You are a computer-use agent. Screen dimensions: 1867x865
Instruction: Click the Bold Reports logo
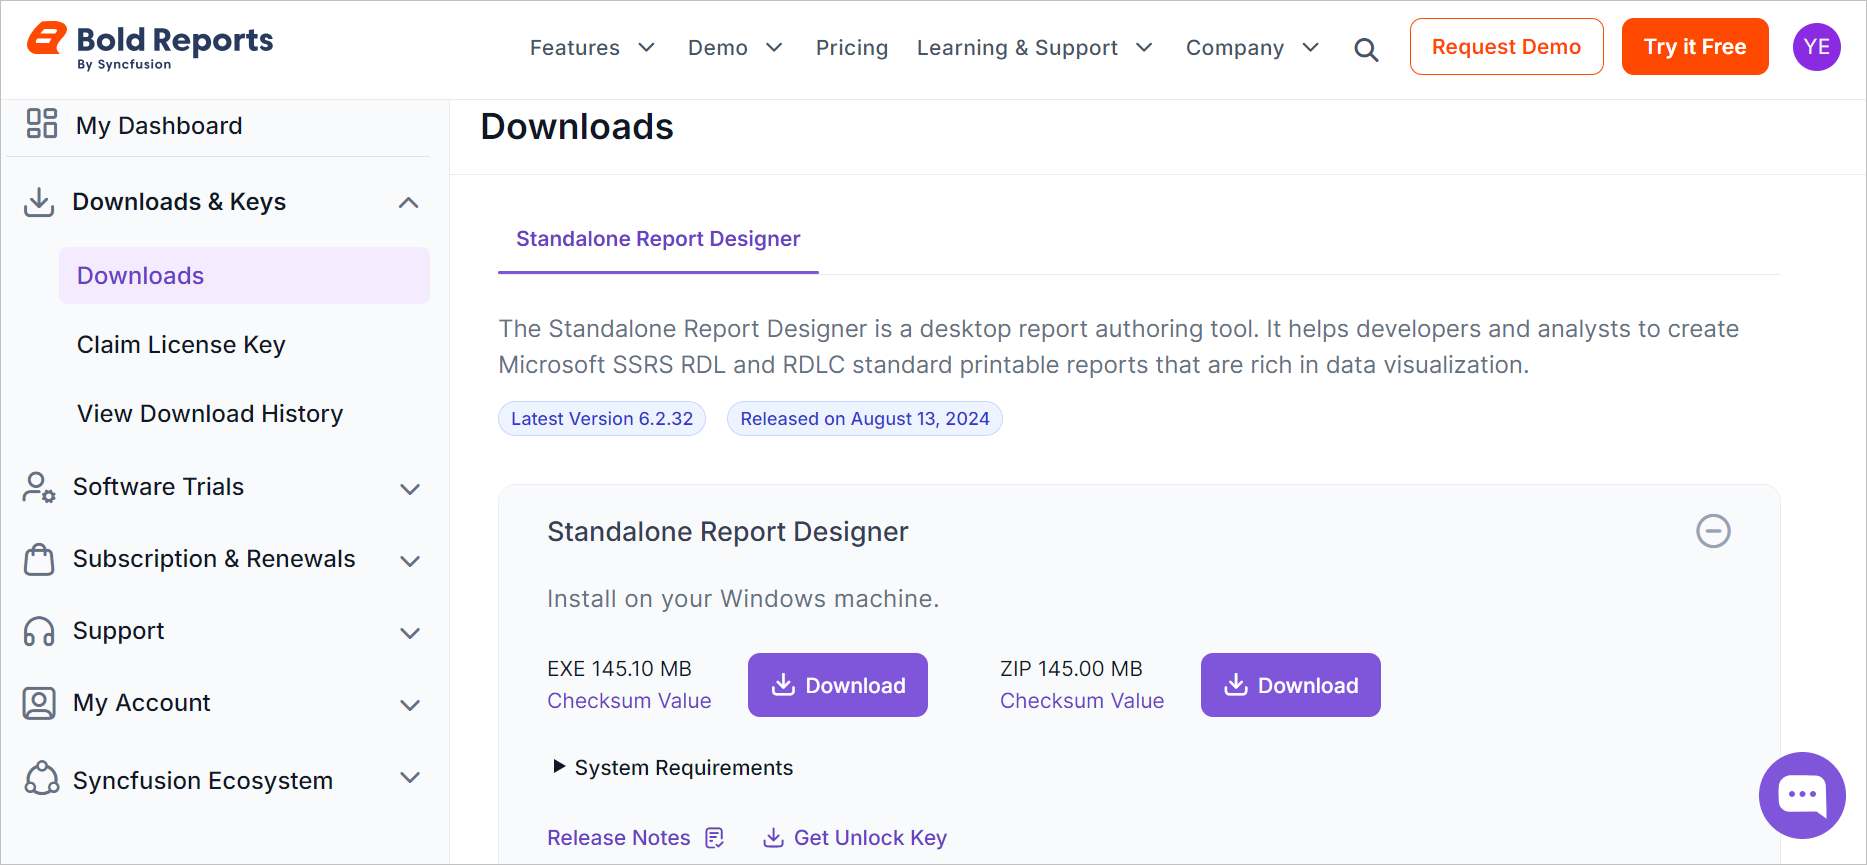(150, 46)
